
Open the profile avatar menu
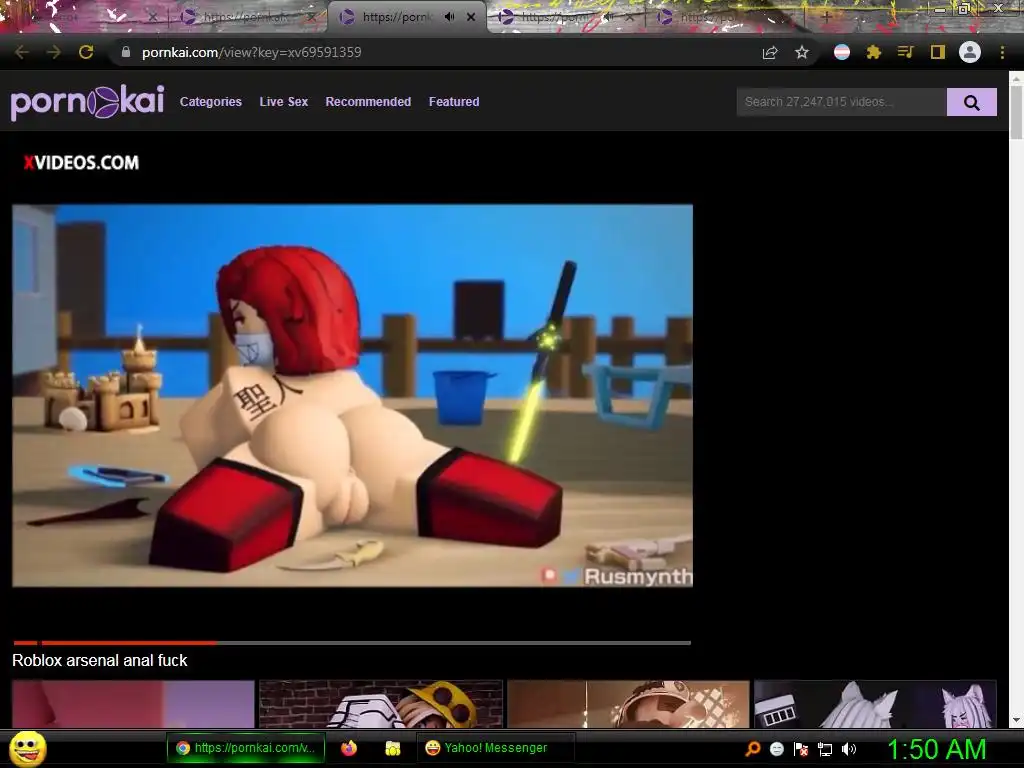[x=970, y=52]
